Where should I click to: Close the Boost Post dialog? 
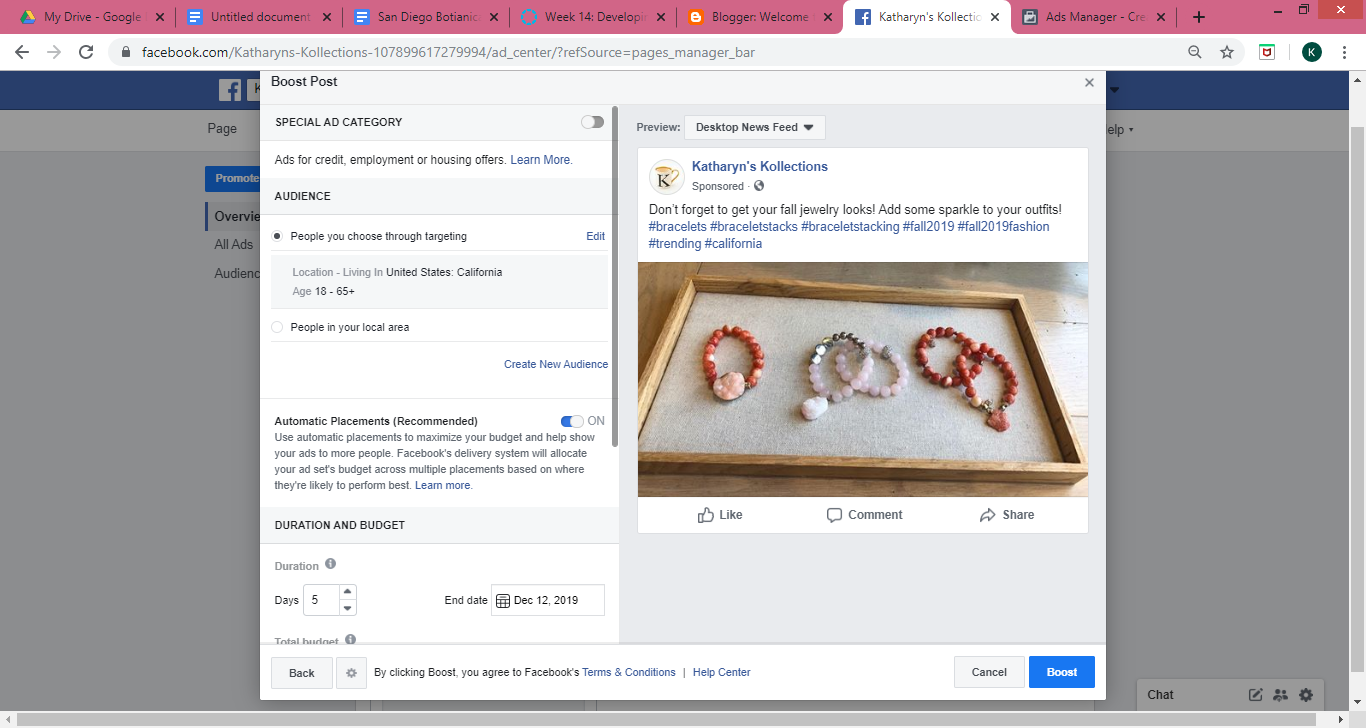click(x=1089, y=83)
